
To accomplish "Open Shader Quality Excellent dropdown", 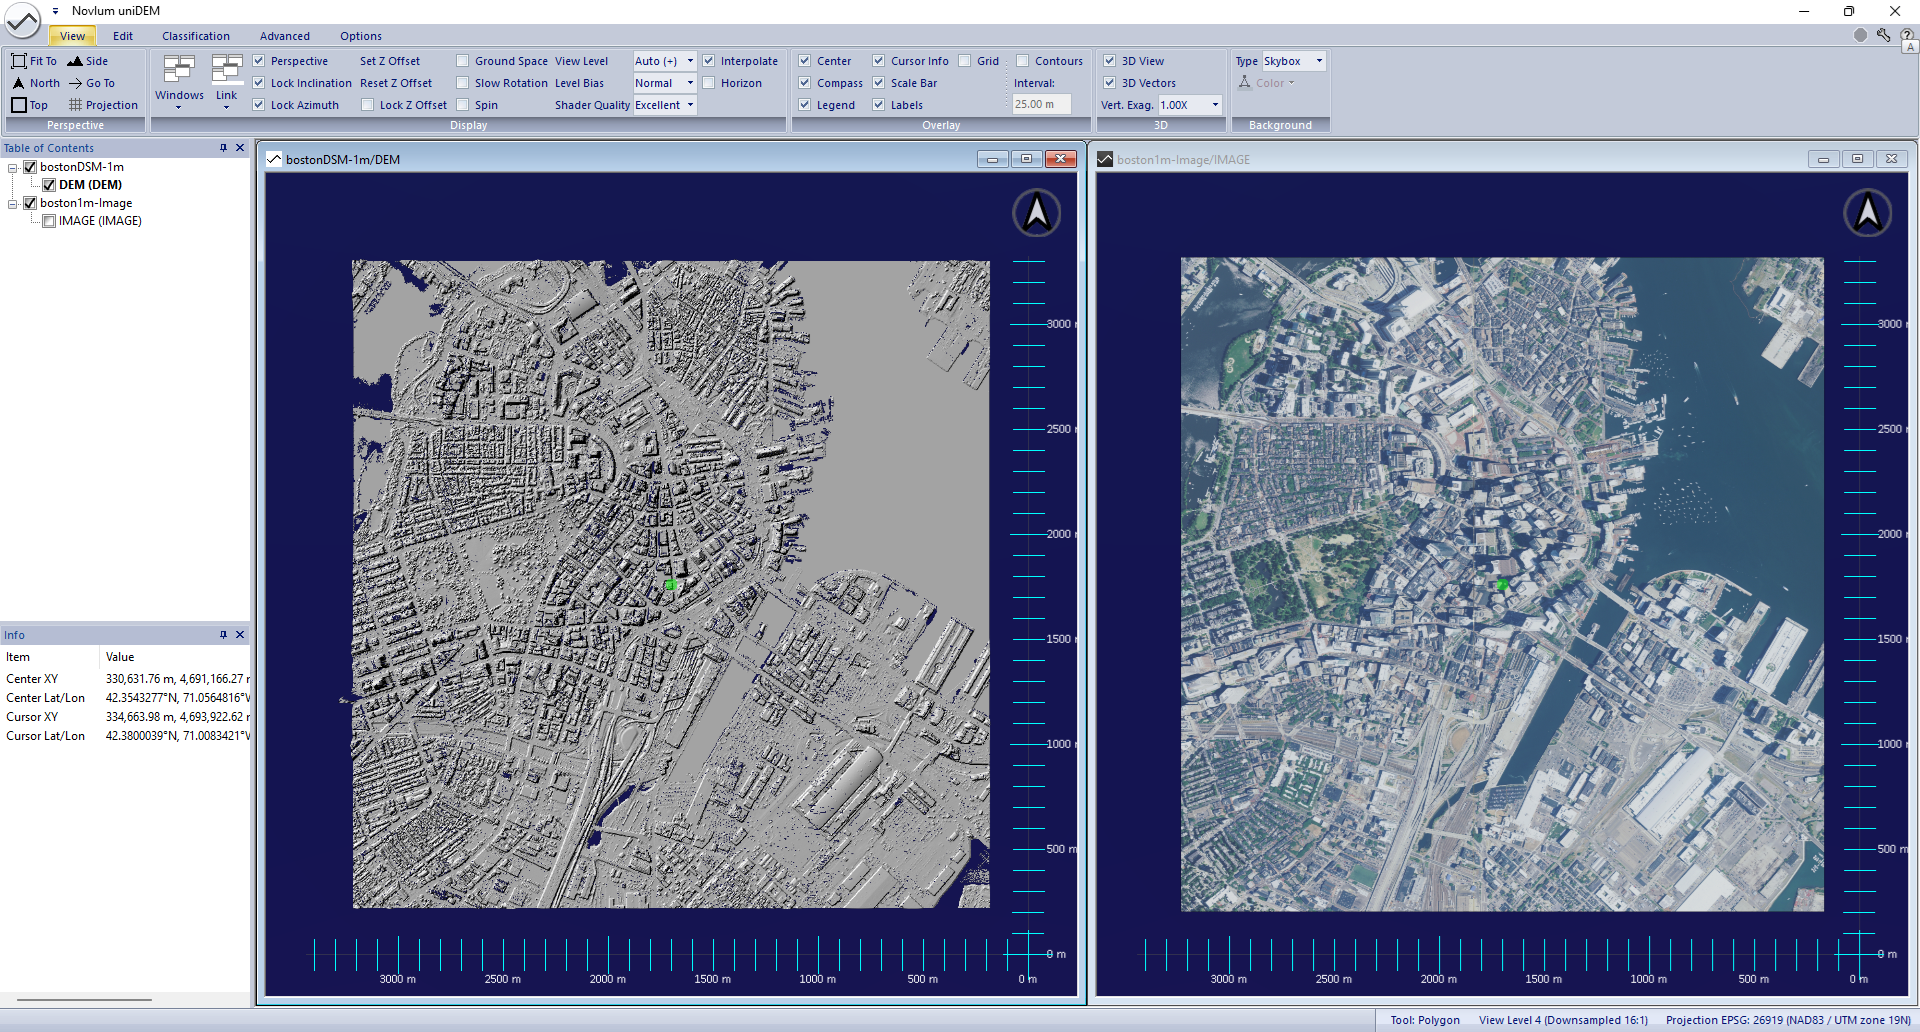I will click(665, 105).
